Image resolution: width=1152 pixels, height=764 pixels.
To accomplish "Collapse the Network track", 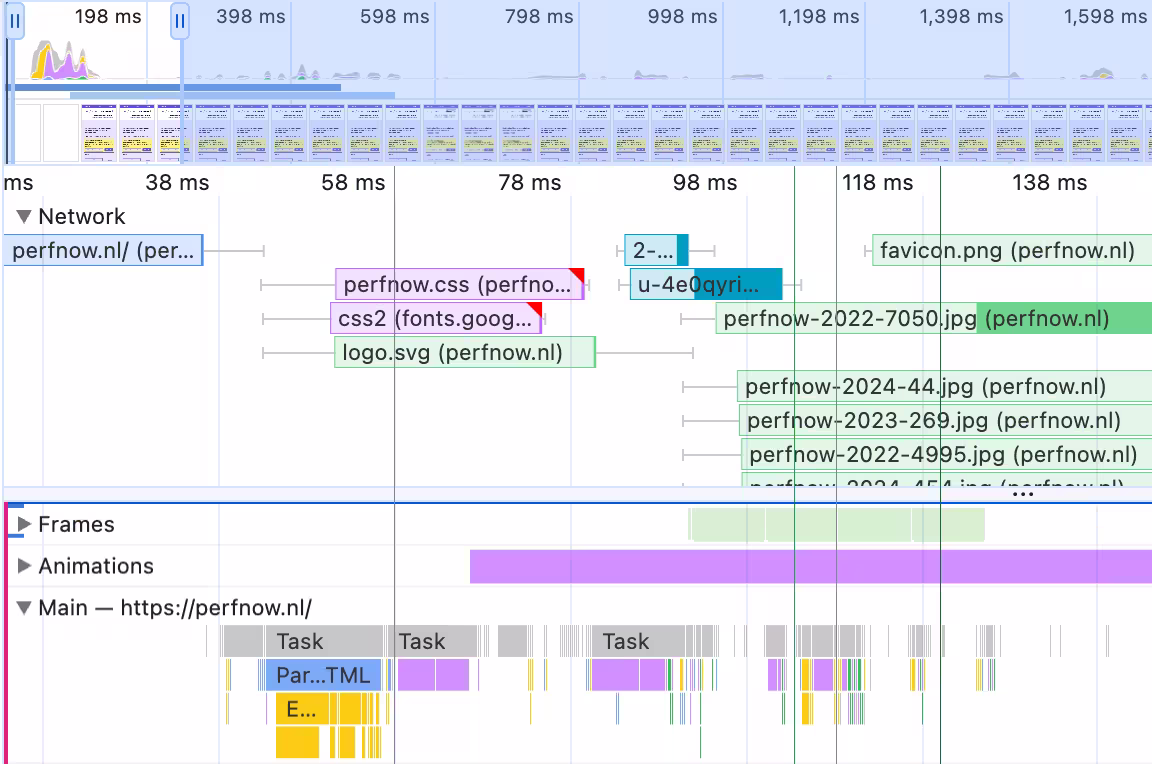I will point(22,216).
